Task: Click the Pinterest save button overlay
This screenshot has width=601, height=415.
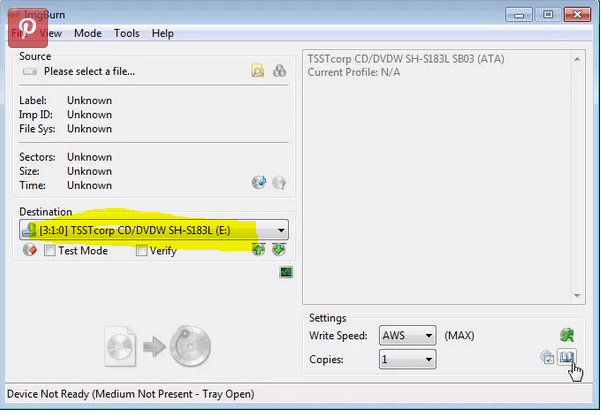Action: pyautogui.click(x=28, y=28)
